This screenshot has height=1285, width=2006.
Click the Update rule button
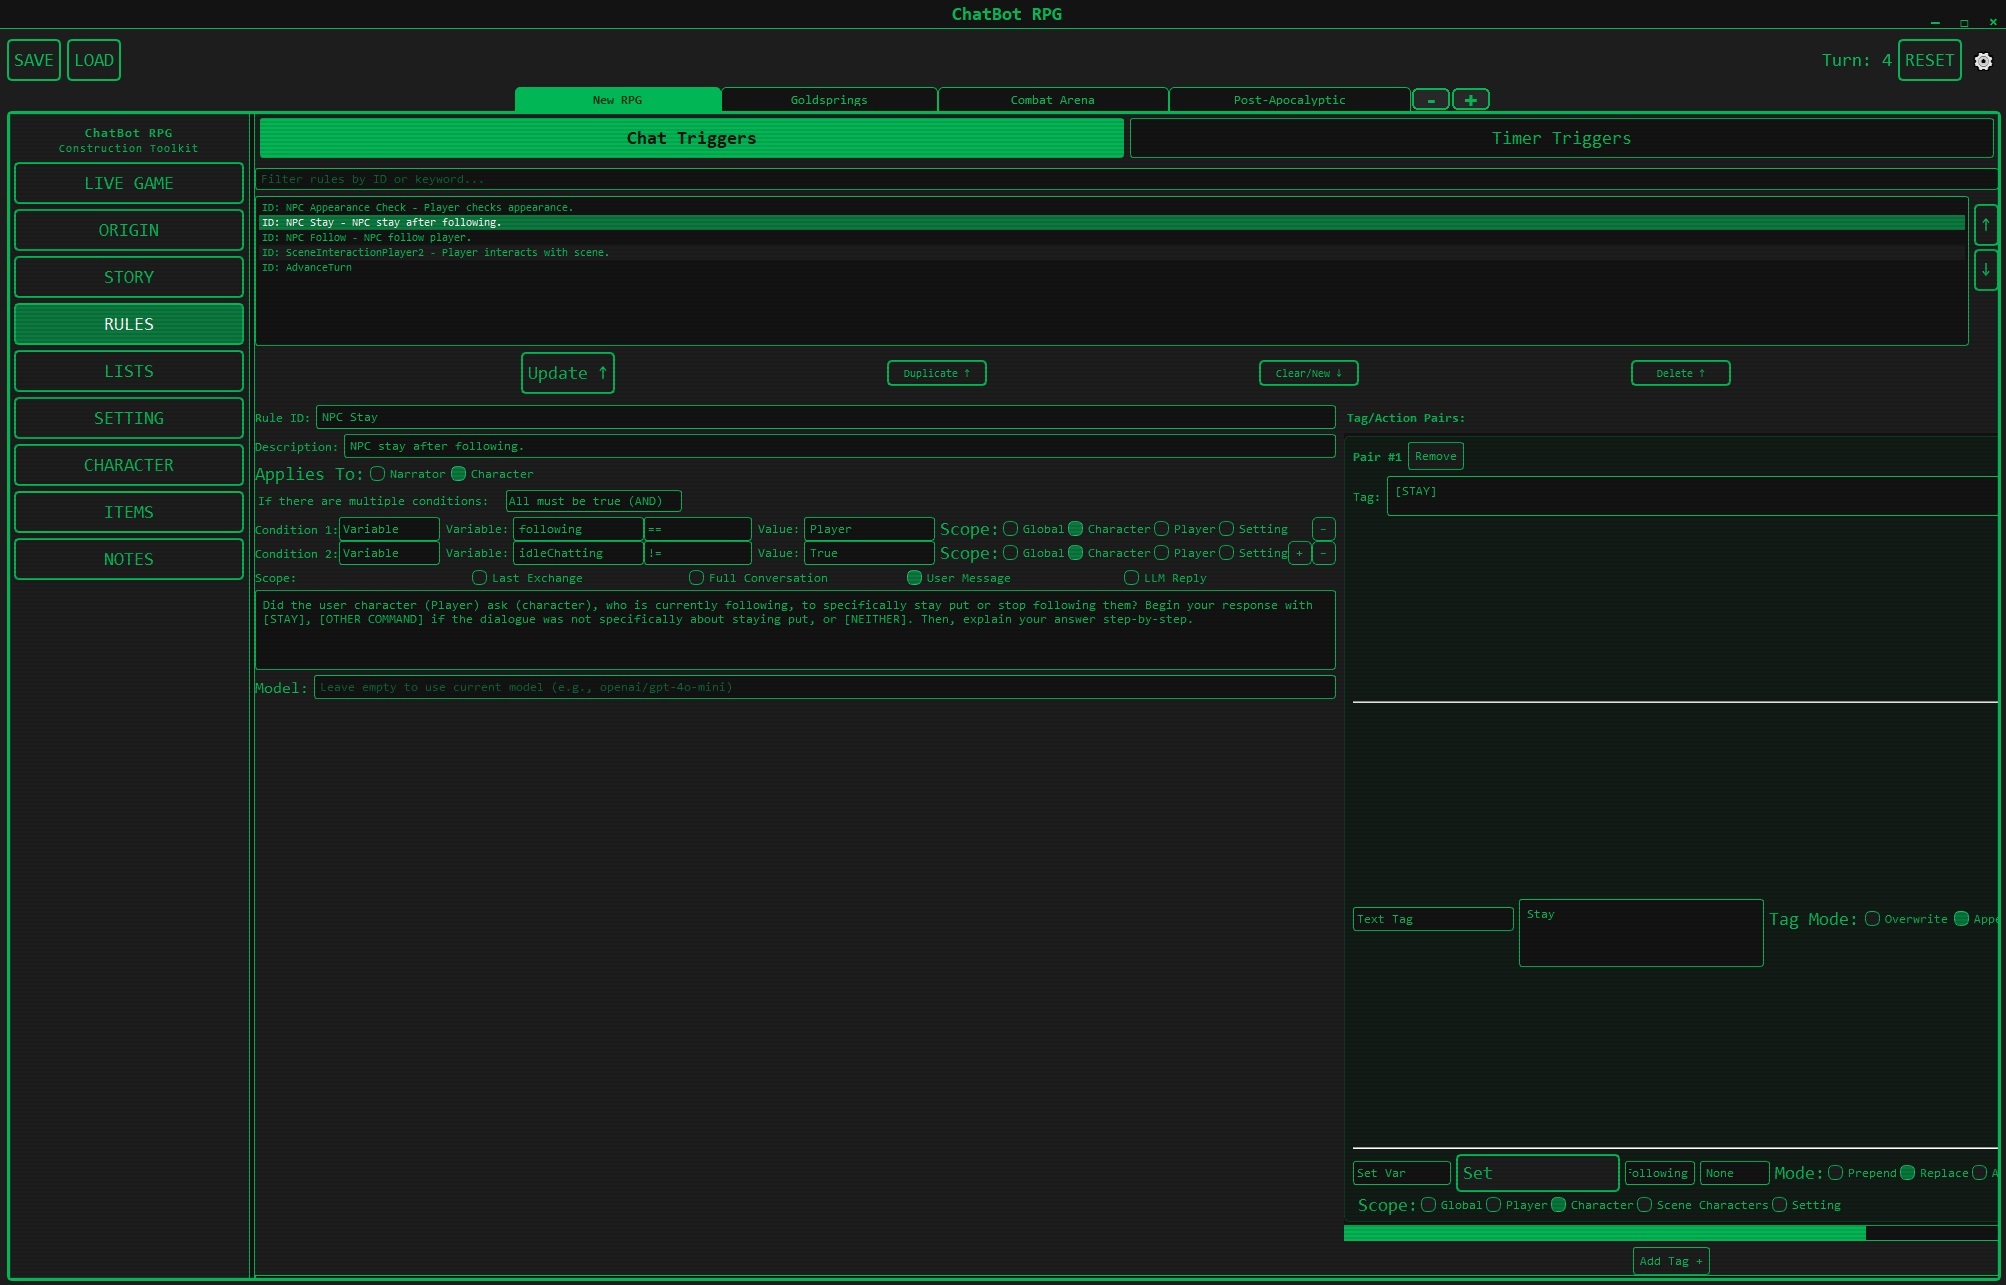pyautogui.click(x=567, y=373)
